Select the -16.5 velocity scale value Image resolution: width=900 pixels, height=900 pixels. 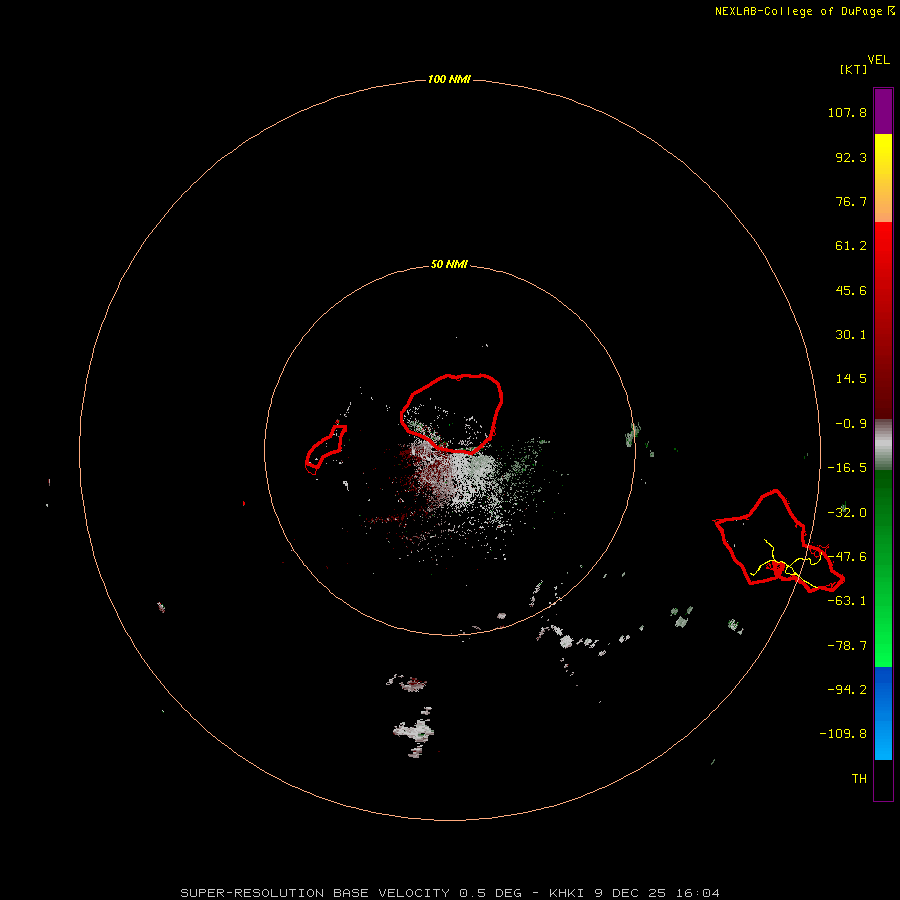(847, 468)
